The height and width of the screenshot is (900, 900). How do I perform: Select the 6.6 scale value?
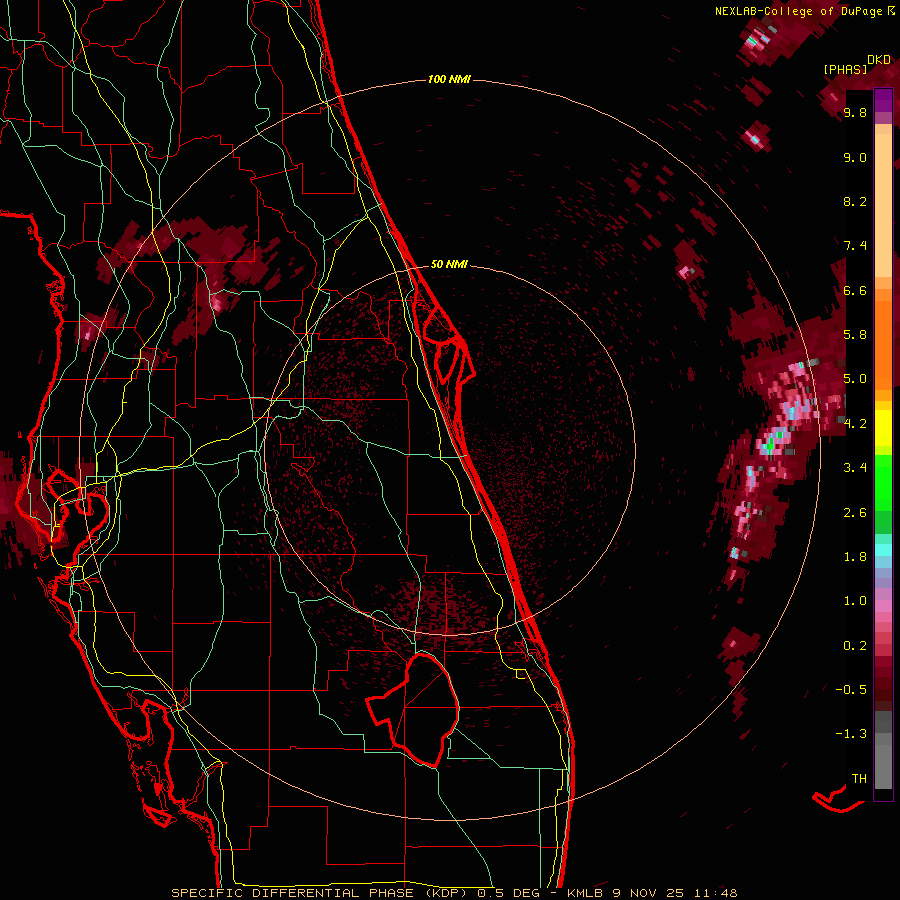(855, 291)
